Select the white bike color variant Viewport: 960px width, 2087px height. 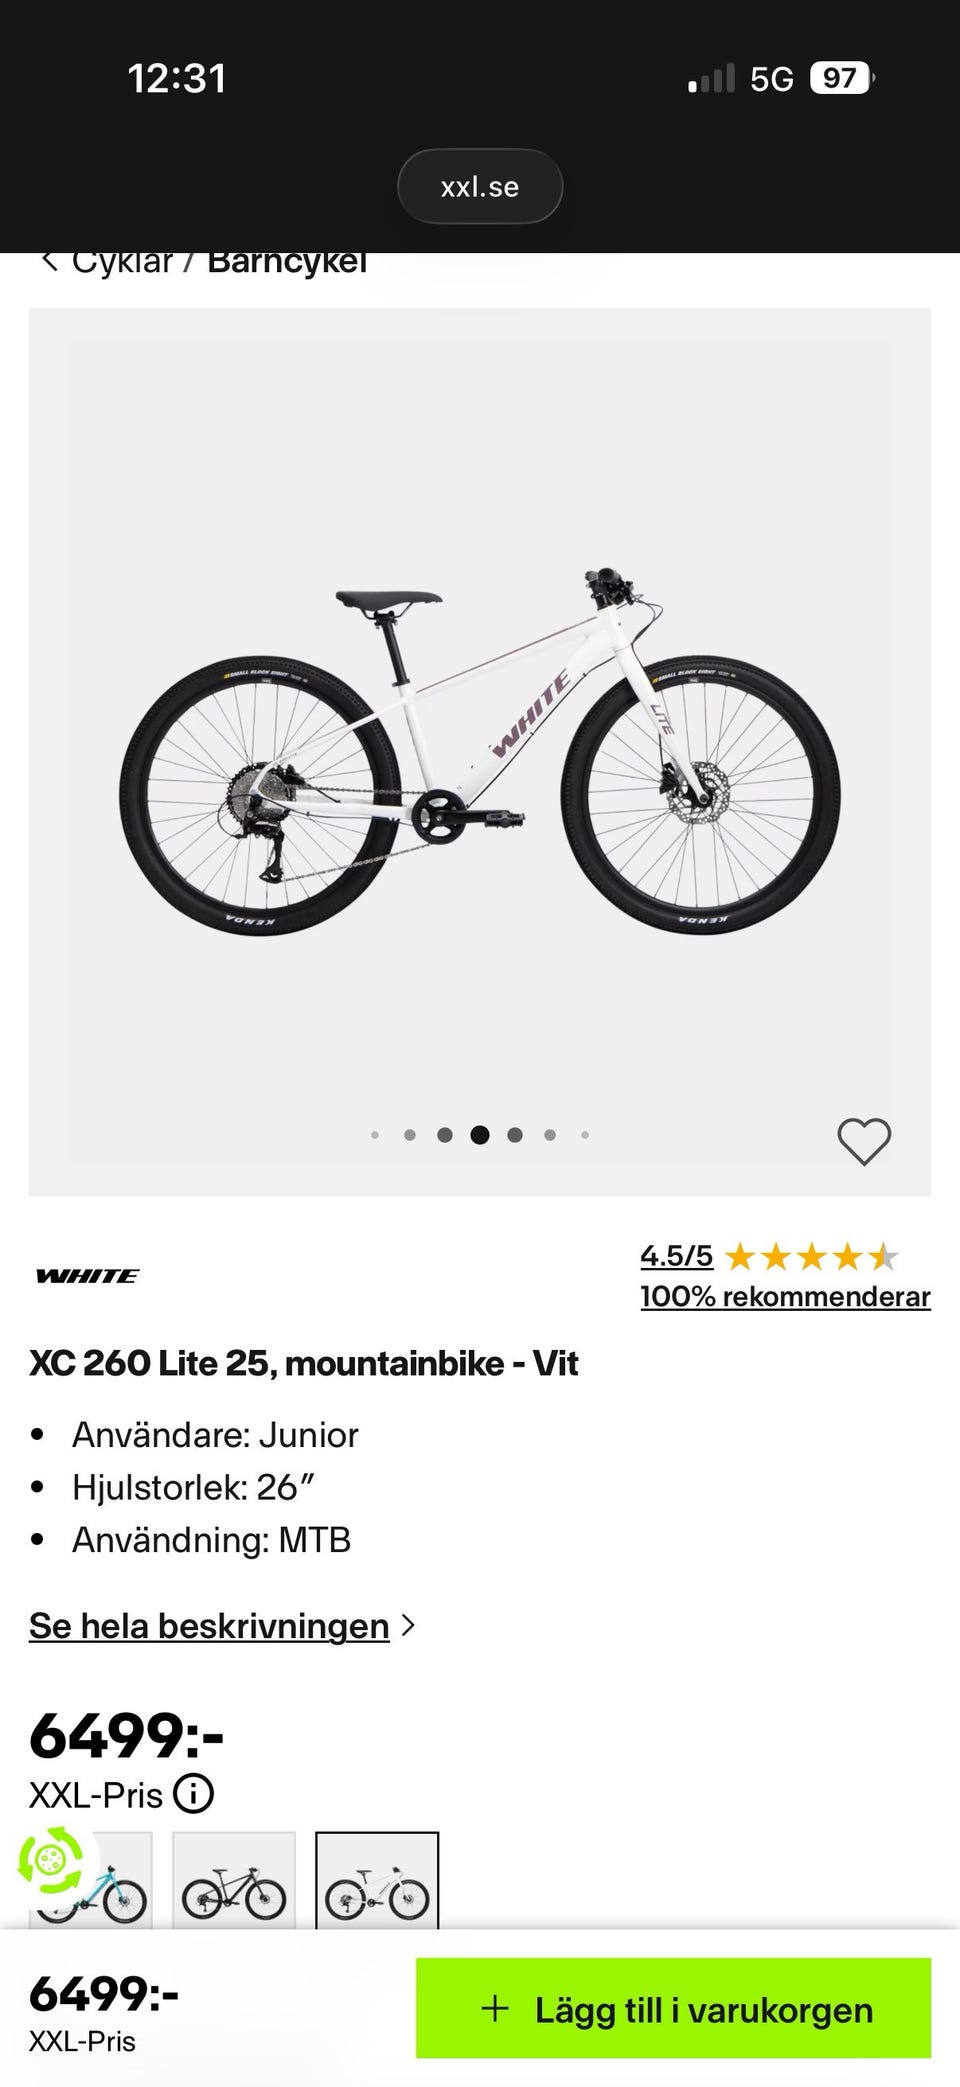pos(377,1882)
